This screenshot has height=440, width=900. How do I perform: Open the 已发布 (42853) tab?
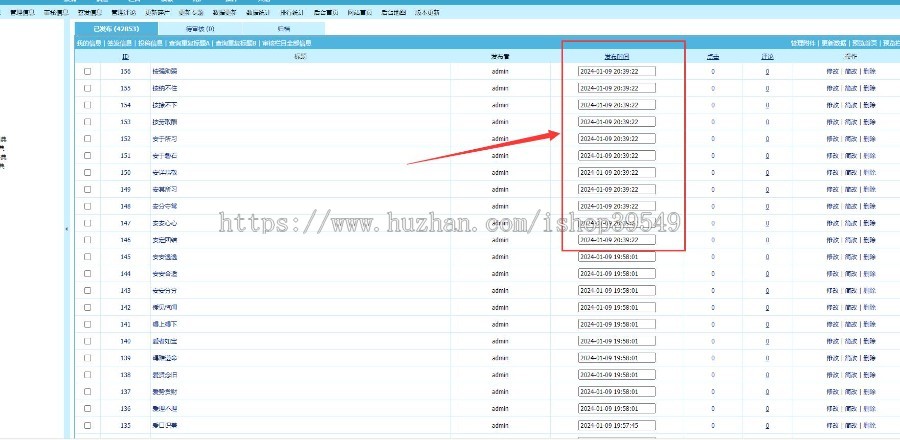pos(116,28)
